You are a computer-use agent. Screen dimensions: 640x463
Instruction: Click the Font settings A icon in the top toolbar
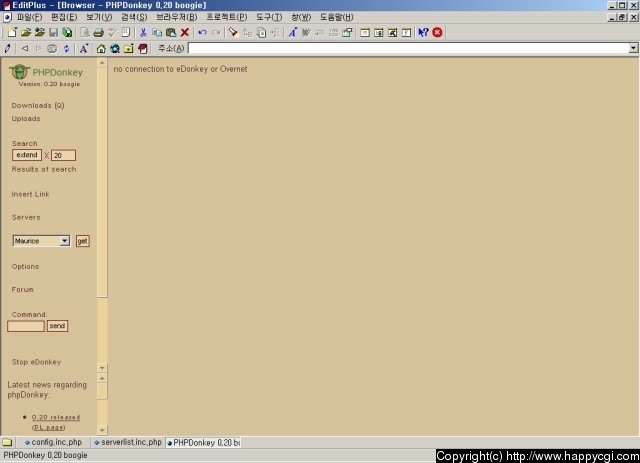(x=292, y=32)
